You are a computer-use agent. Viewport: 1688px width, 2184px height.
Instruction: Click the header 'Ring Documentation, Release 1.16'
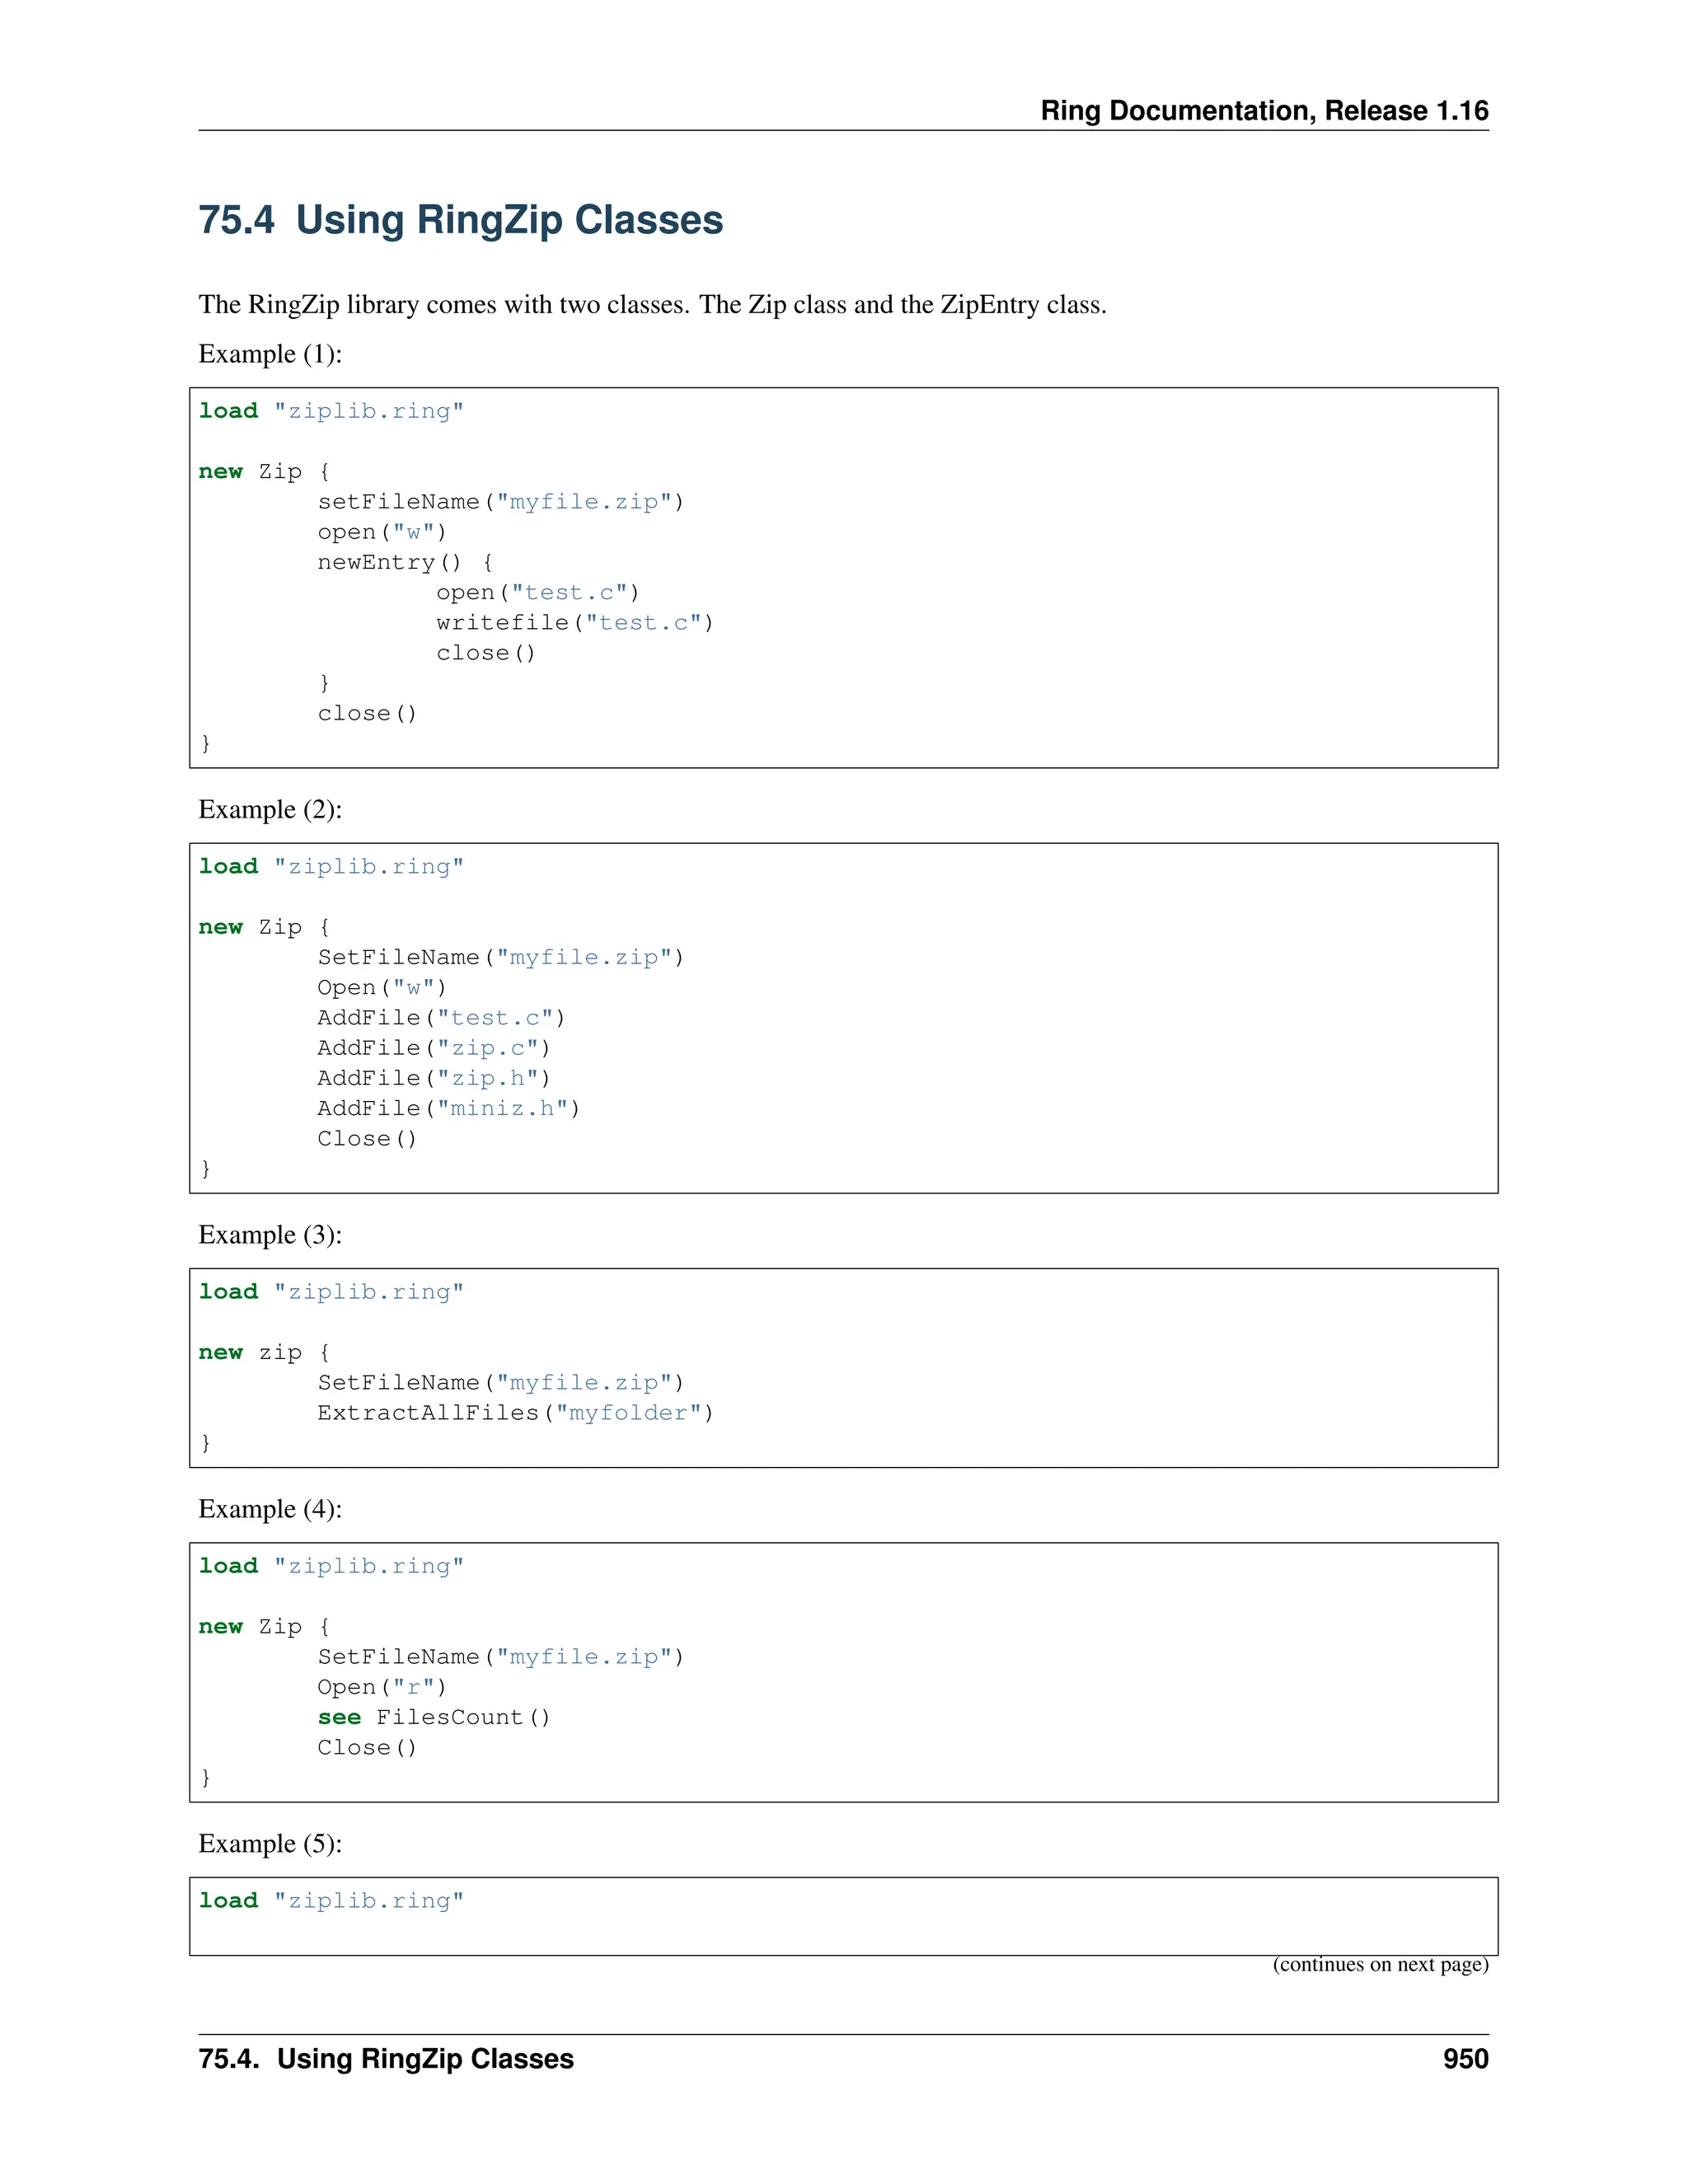coord(1263,111)
